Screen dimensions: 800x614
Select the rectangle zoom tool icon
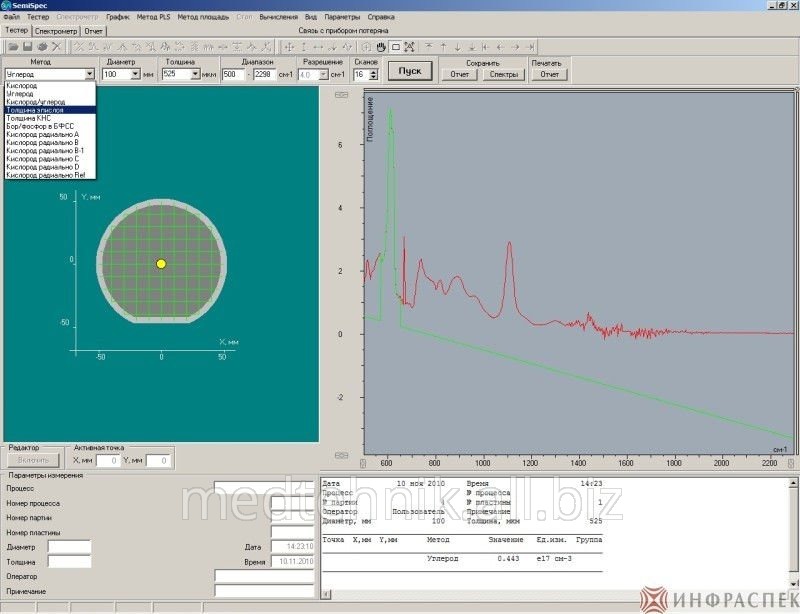[x=396, y=46]
